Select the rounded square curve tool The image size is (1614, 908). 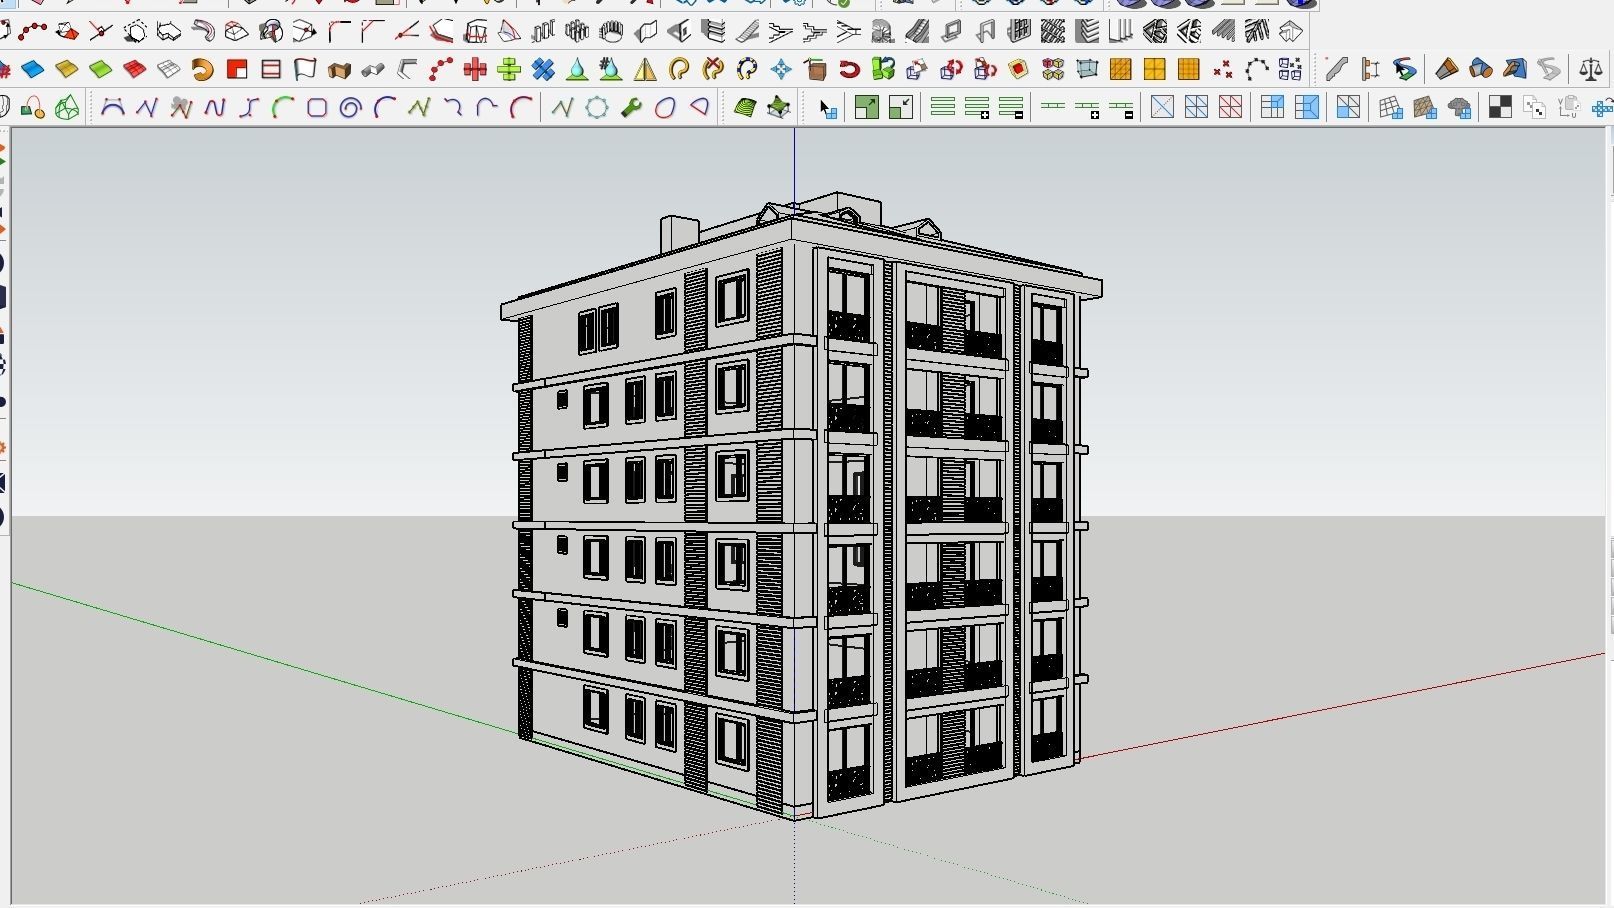point(317,108)
